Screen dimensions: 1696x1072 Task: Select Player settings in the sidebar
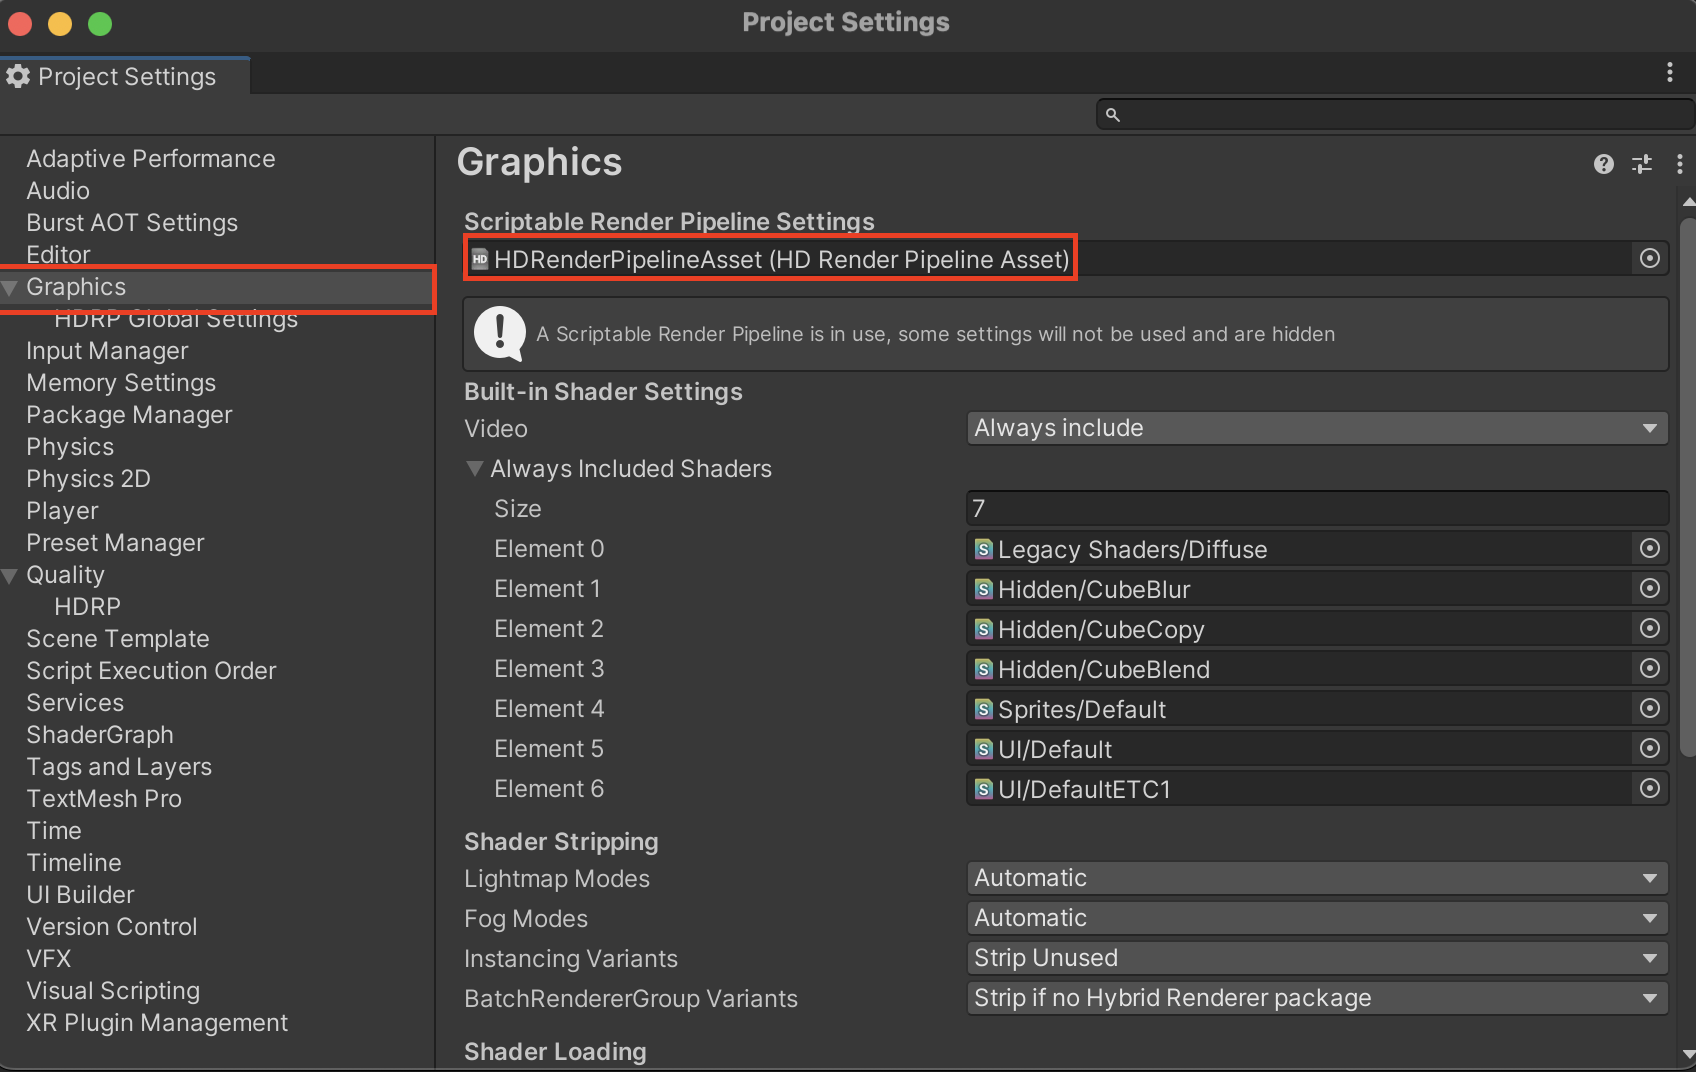coord(62,511)
